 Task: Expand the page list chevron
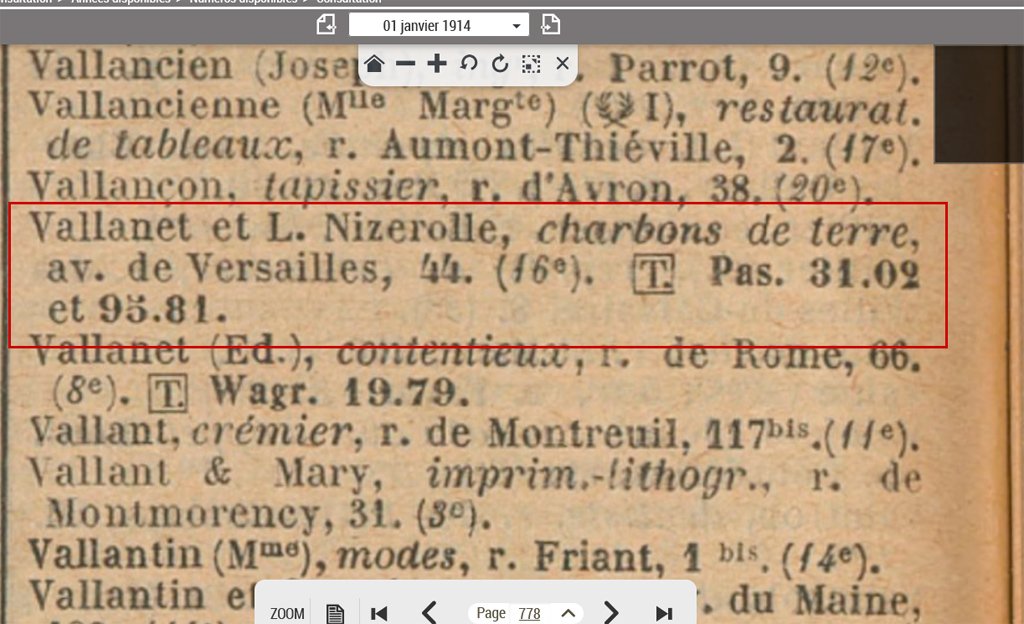point(568,613)
